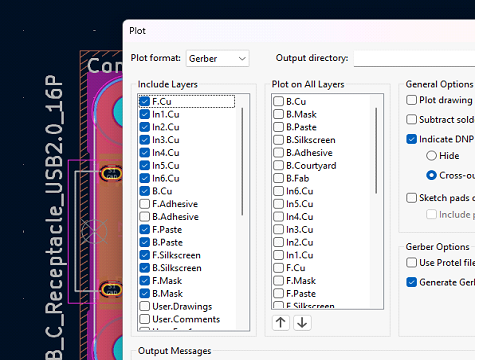Image resolution: width=479 pixels, height=361 pixels.
Task: Check B.Mask in Plot on All Layers
Action: tap(279, 114)
